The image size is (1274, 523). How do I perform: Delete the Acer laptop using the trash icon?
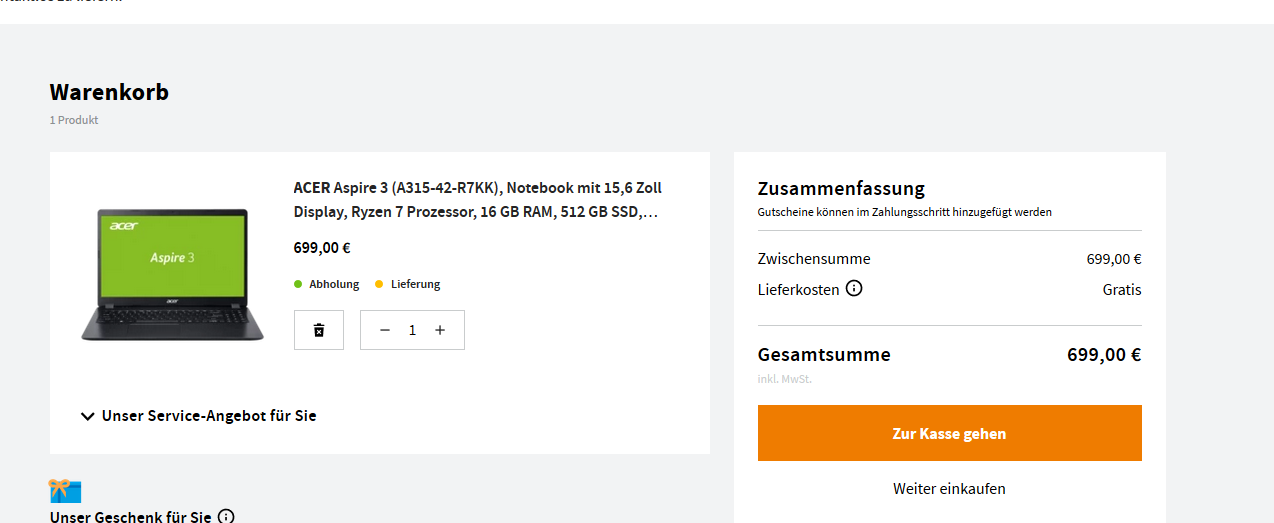[319, 330]
